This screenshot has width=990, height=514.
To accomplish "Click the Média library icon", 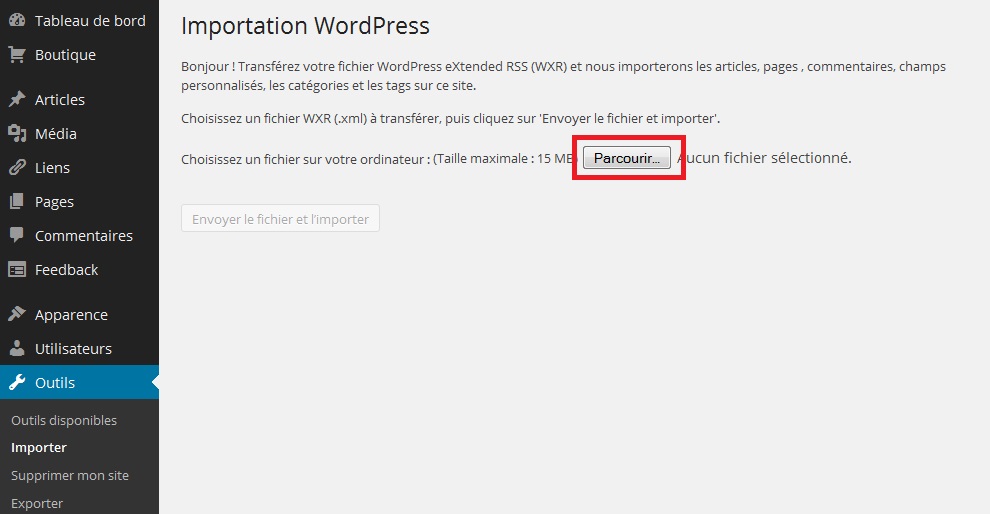I will click(17, 134).
